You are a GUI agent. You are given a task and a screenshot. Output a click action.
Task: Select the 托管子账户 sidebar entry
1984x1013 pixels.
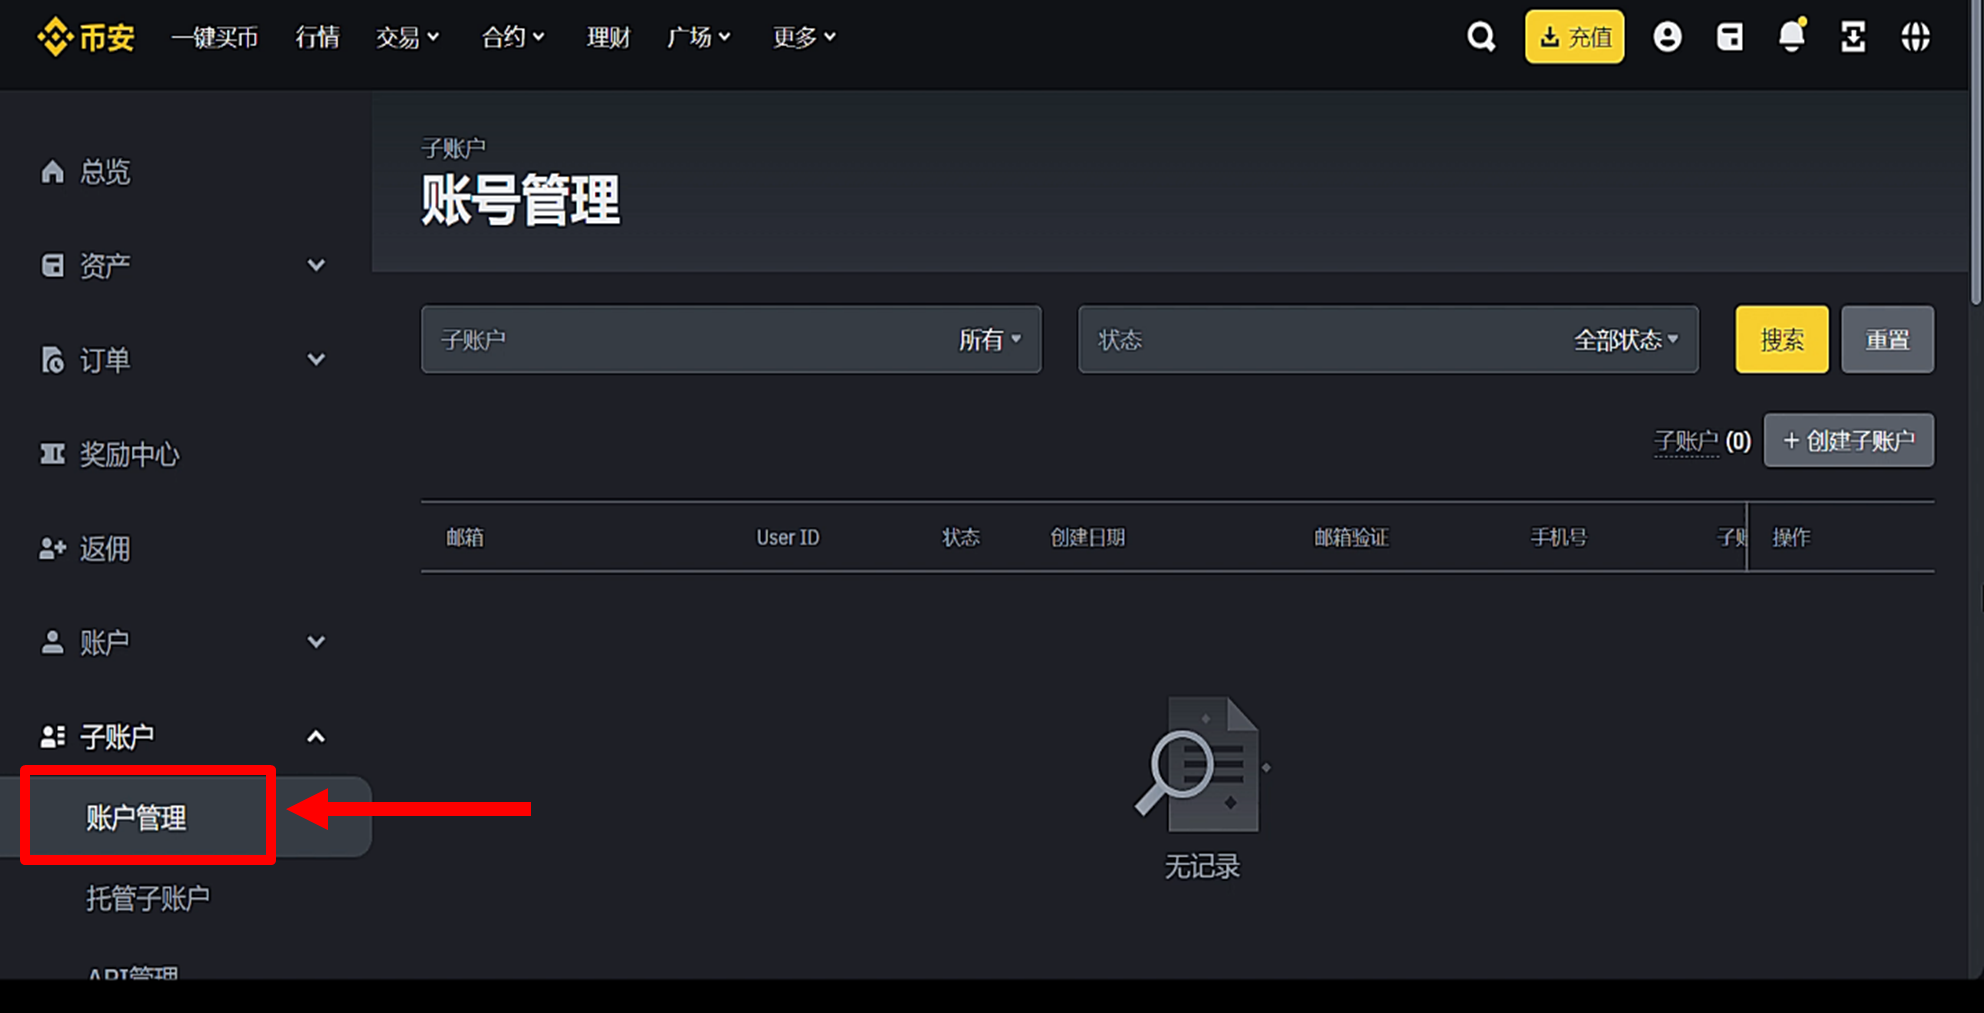tap(147, 897)
